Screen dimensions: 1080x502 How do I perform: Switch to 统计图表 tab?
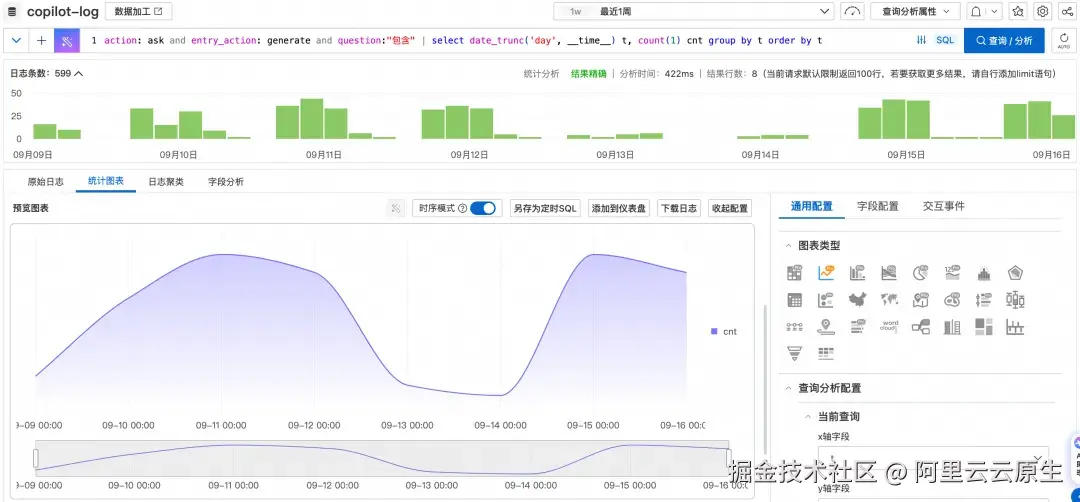(x=106, y=181)
